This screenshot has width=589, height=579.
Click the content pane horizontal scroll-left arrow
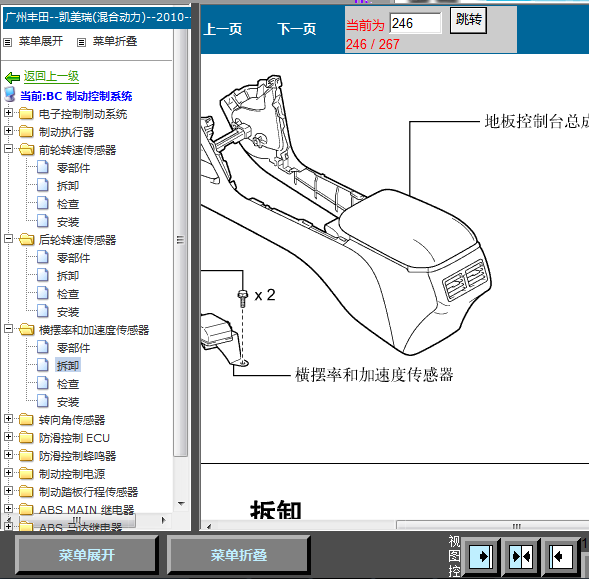point(209,526)
